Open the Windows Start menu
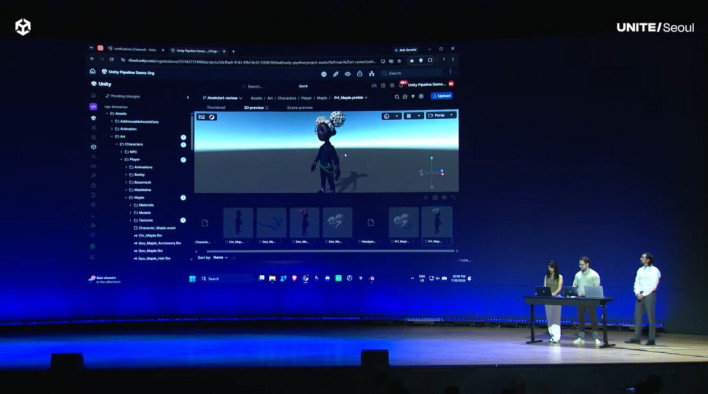Screen dimensions: 708x394 (192, 278)
